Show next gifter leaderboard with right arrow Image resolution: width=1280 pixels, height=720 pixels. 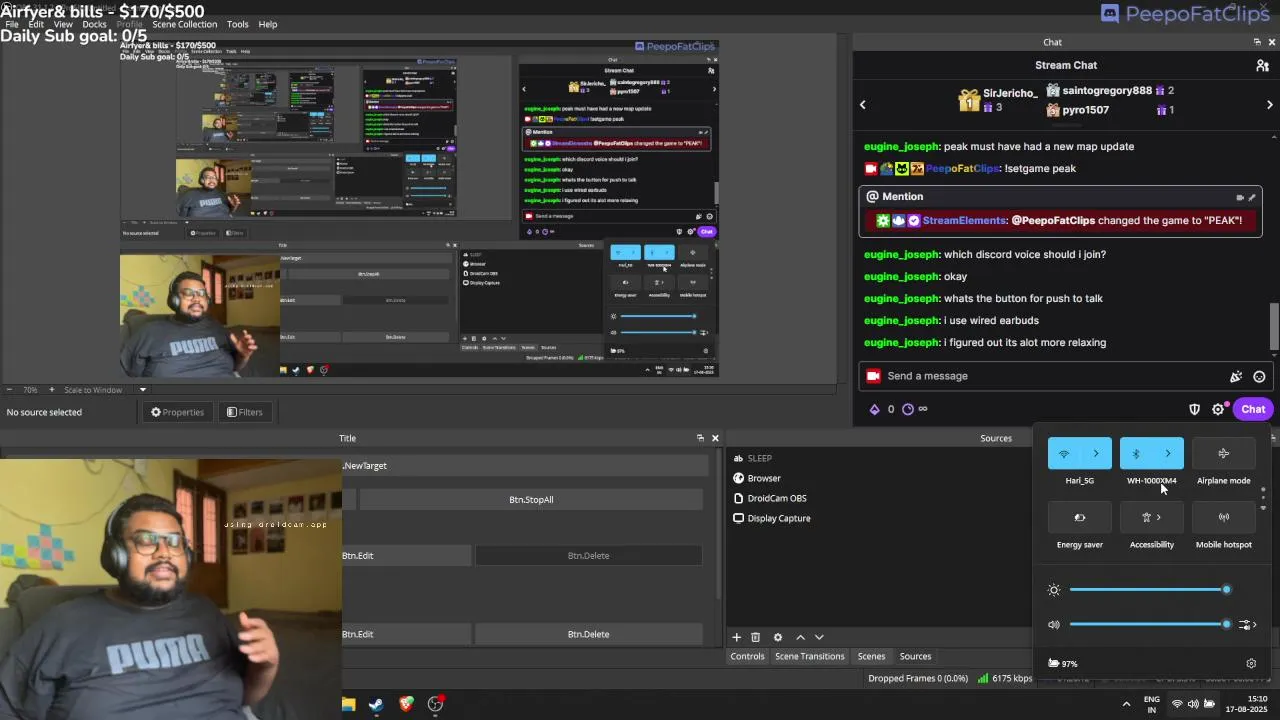(x=1270, y=104)
